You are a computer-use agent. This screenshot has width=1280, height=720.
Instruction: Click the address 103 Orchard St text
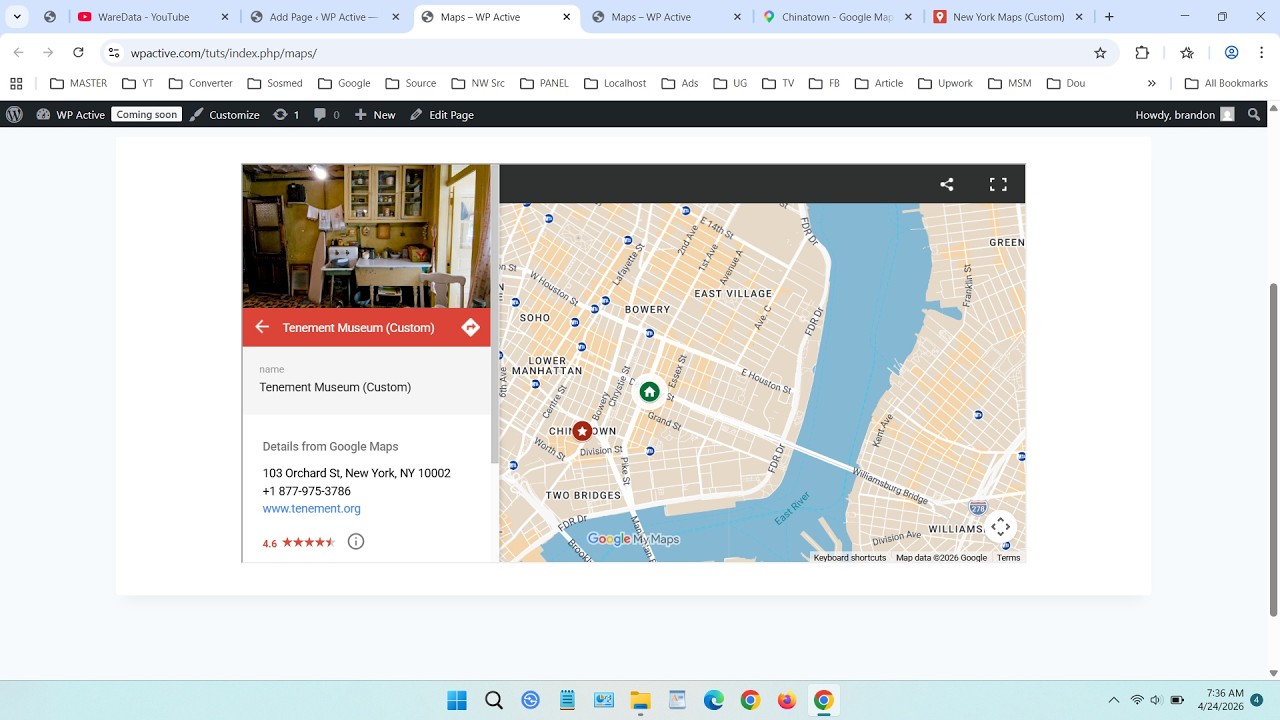356,473
